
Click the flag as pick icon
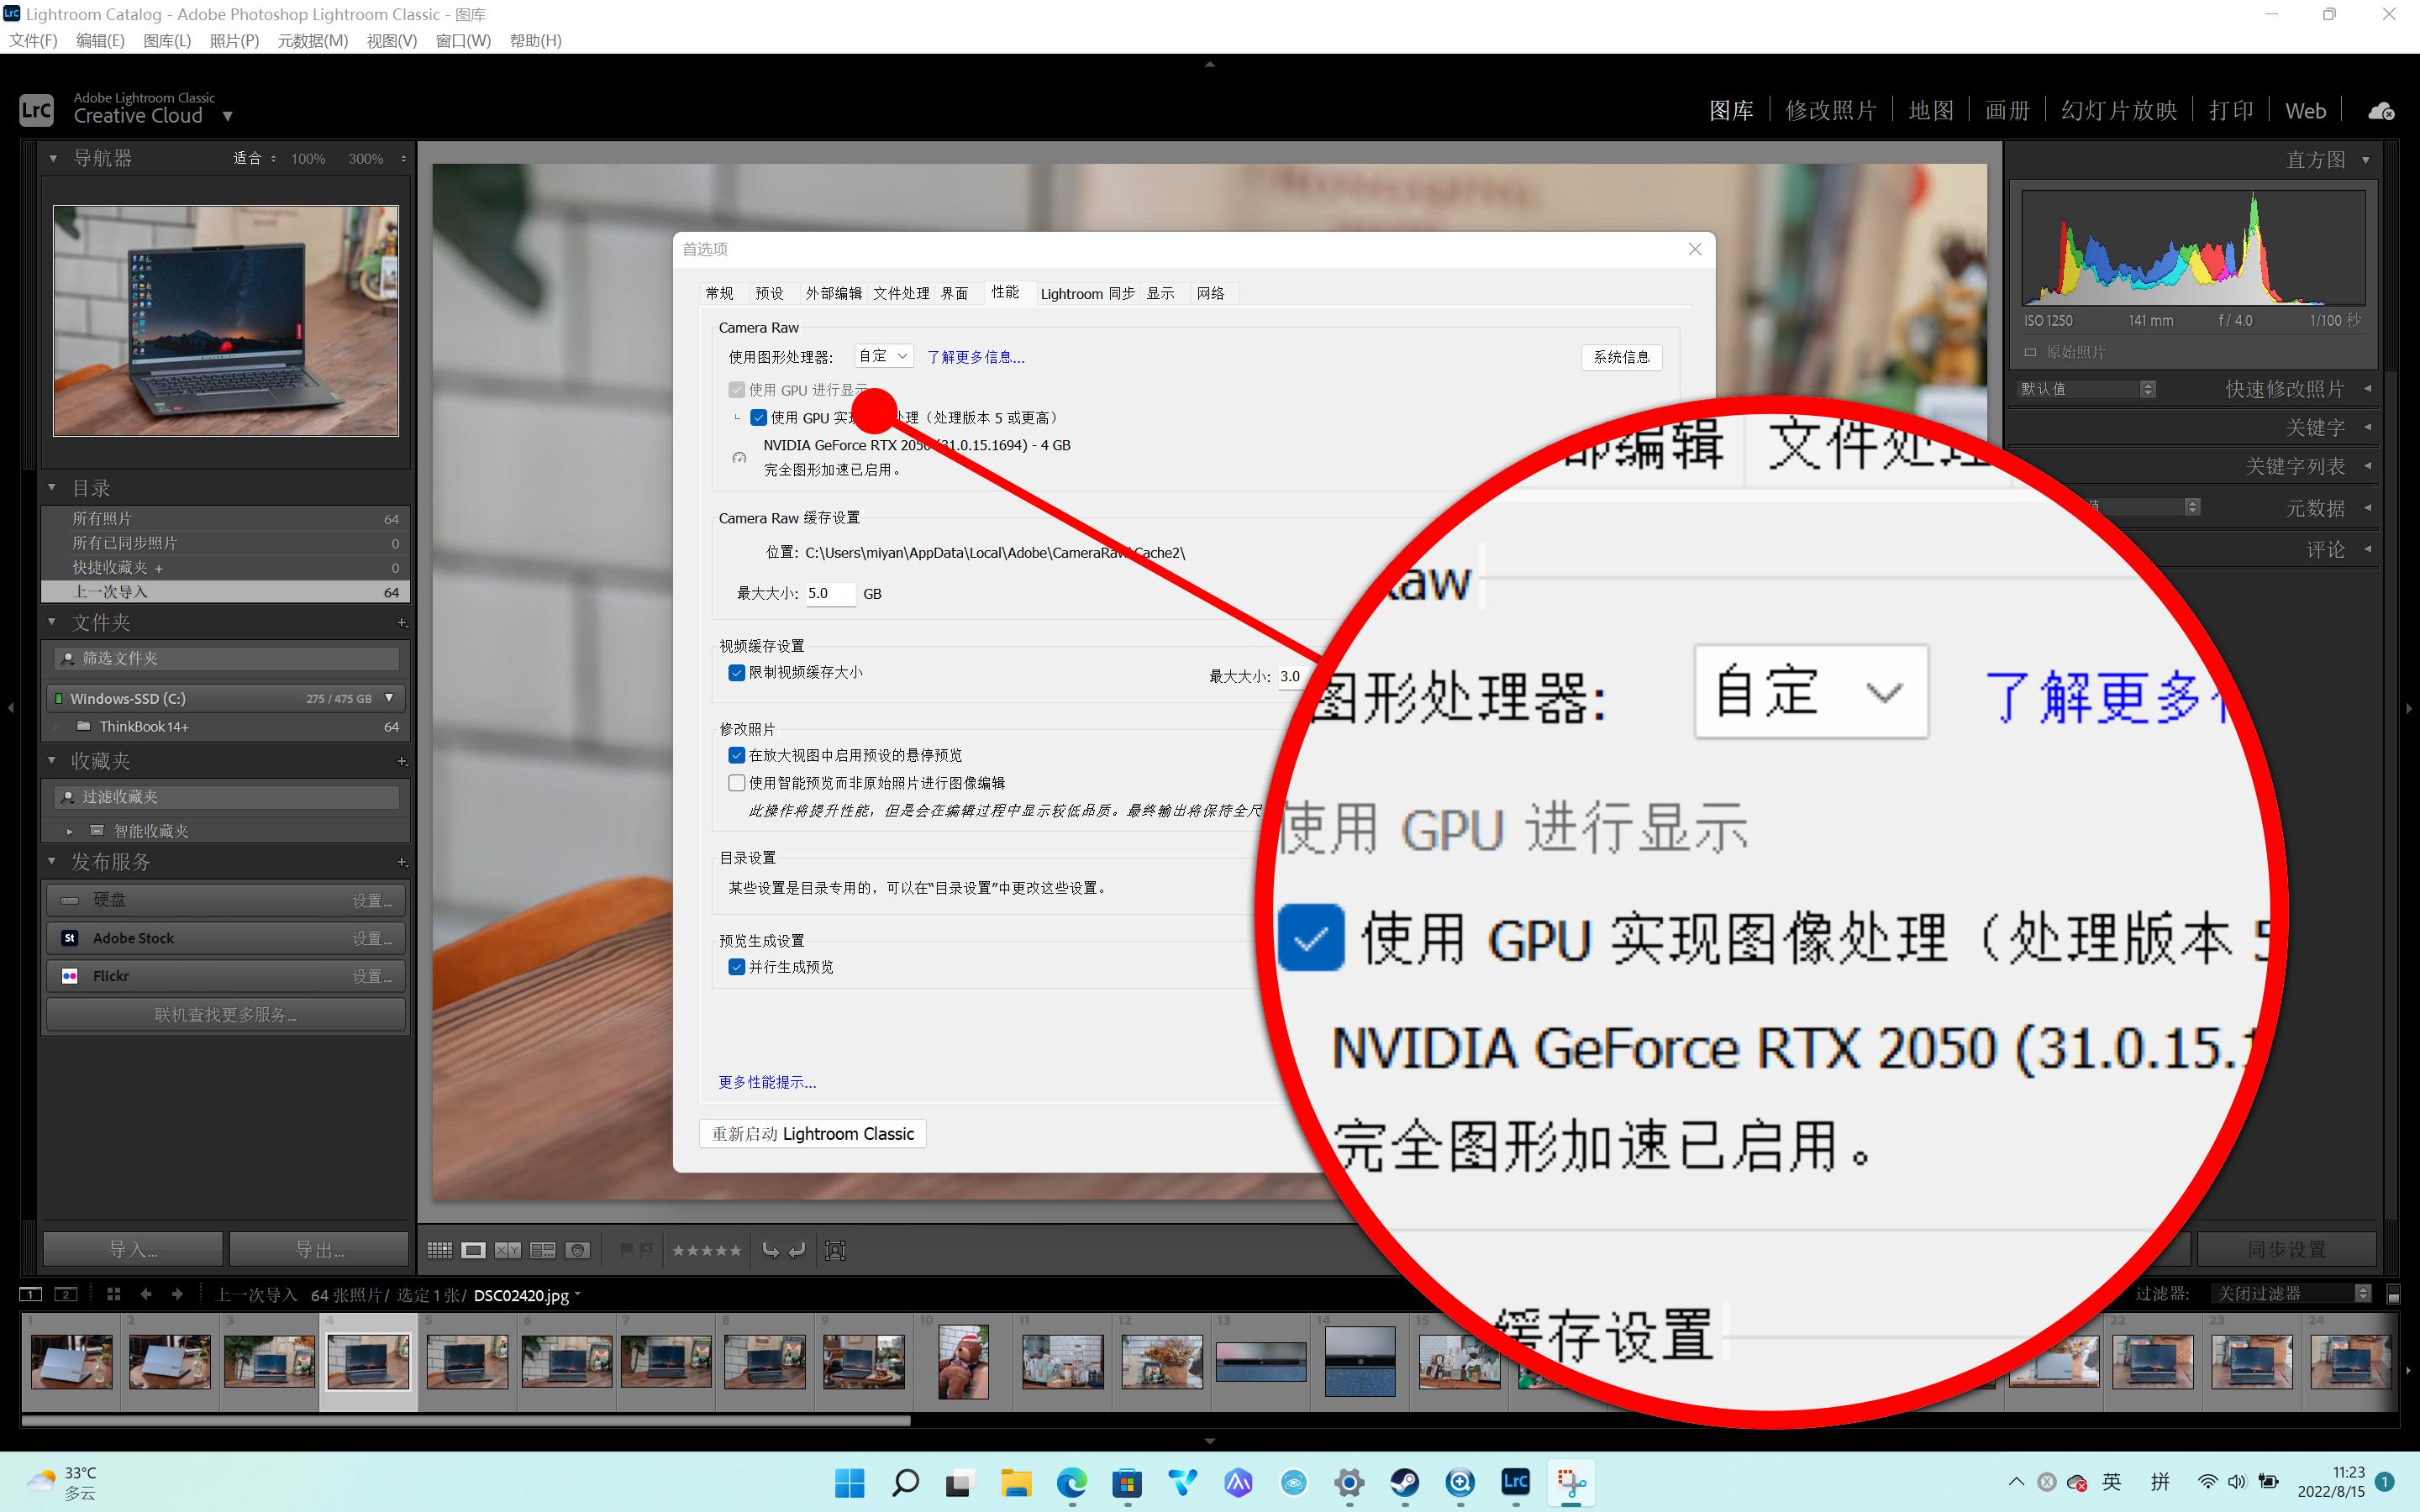[628, 1250]
